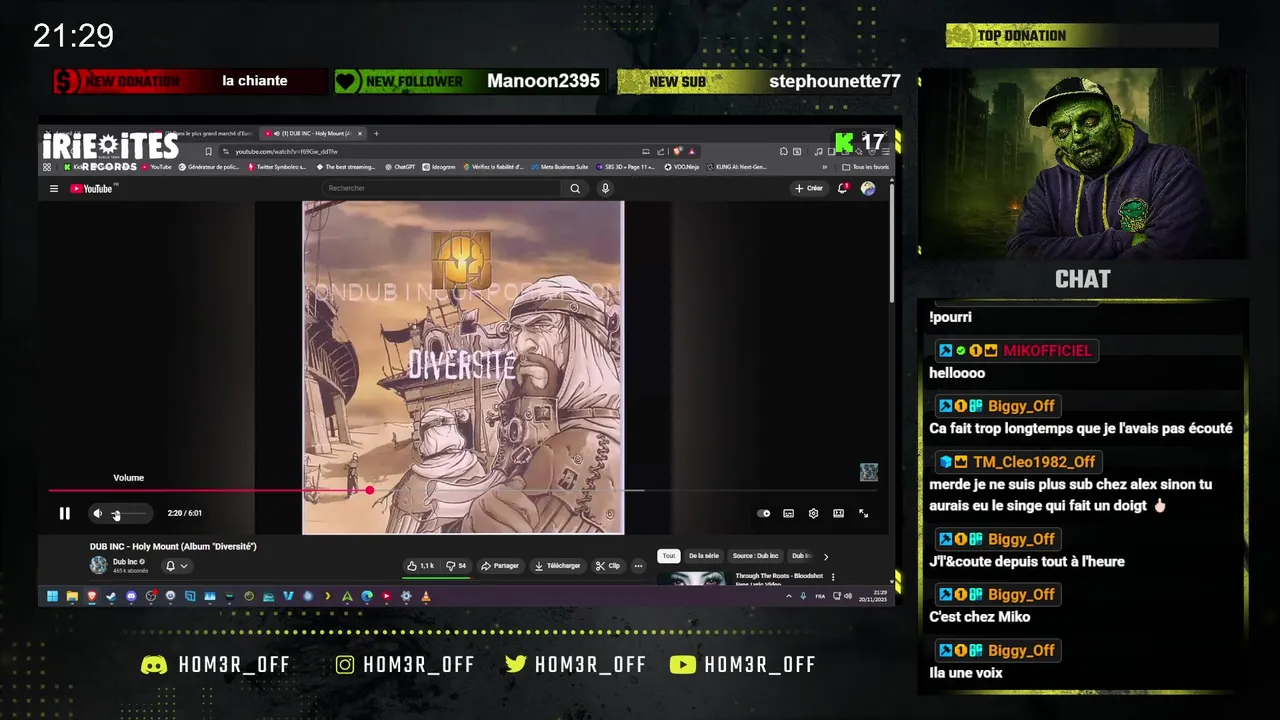Open the FRA language input switcher
This screenshot has width=1280, height=720.
(x=820, y=596)
